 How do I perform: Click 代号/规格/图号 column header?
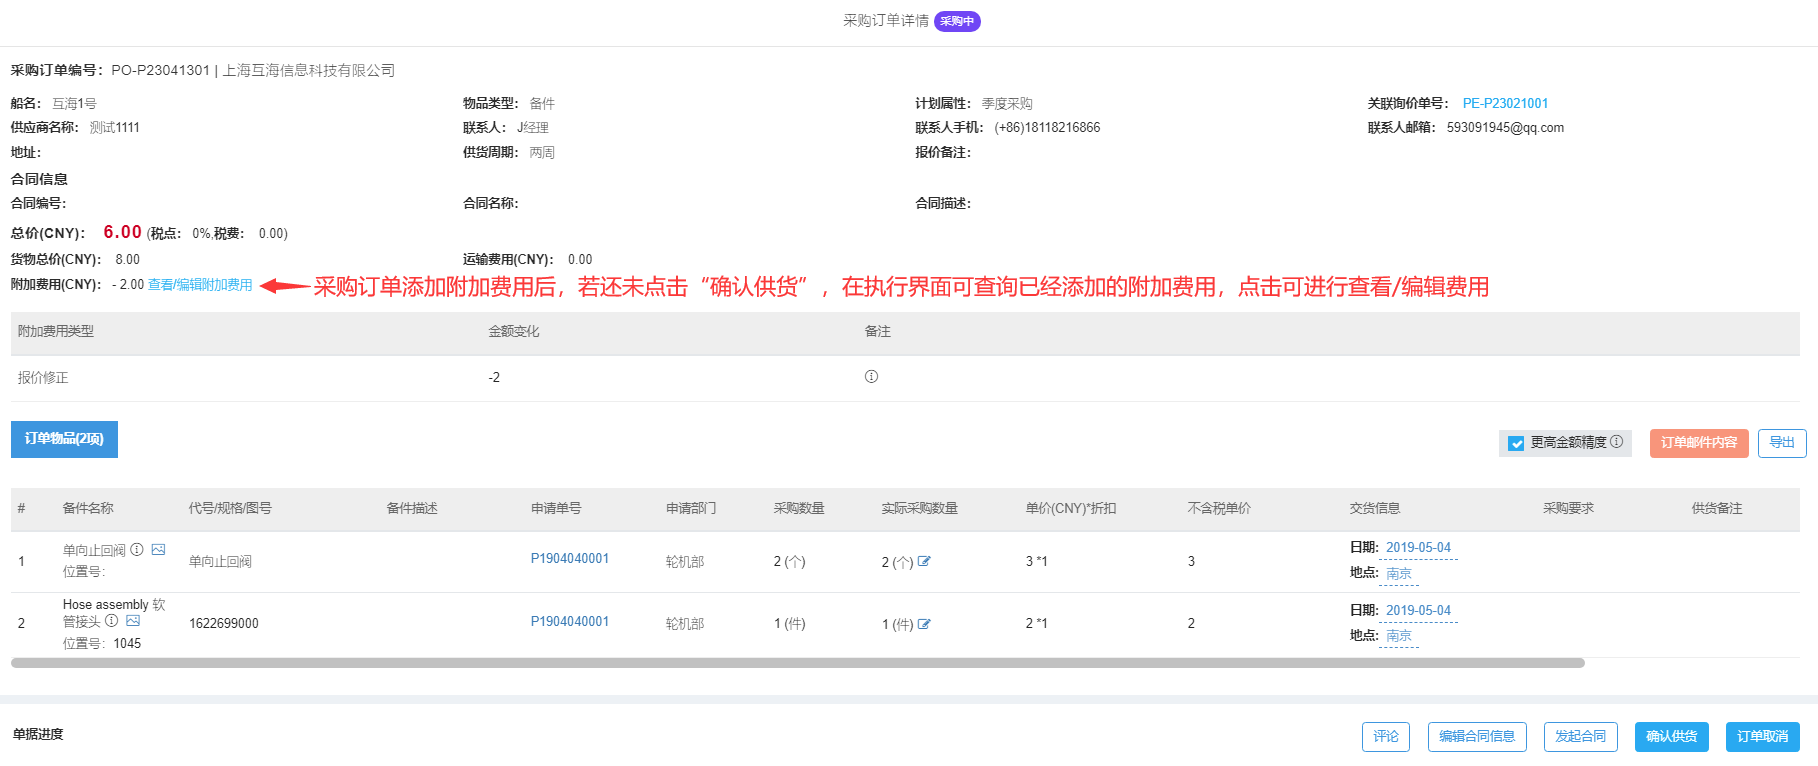point(230,509)
